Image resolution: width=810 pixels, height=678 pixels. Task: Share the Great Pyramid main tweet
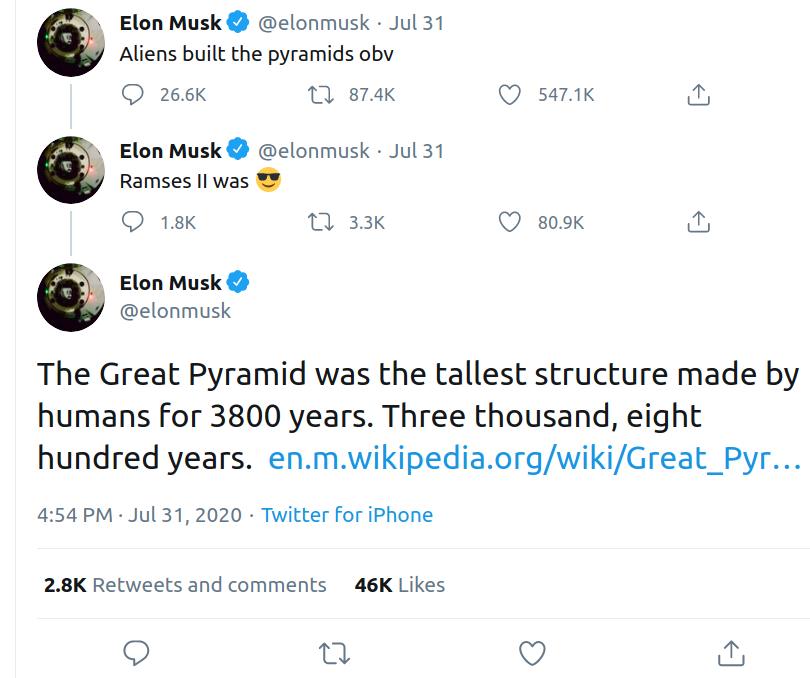[731, 653]
